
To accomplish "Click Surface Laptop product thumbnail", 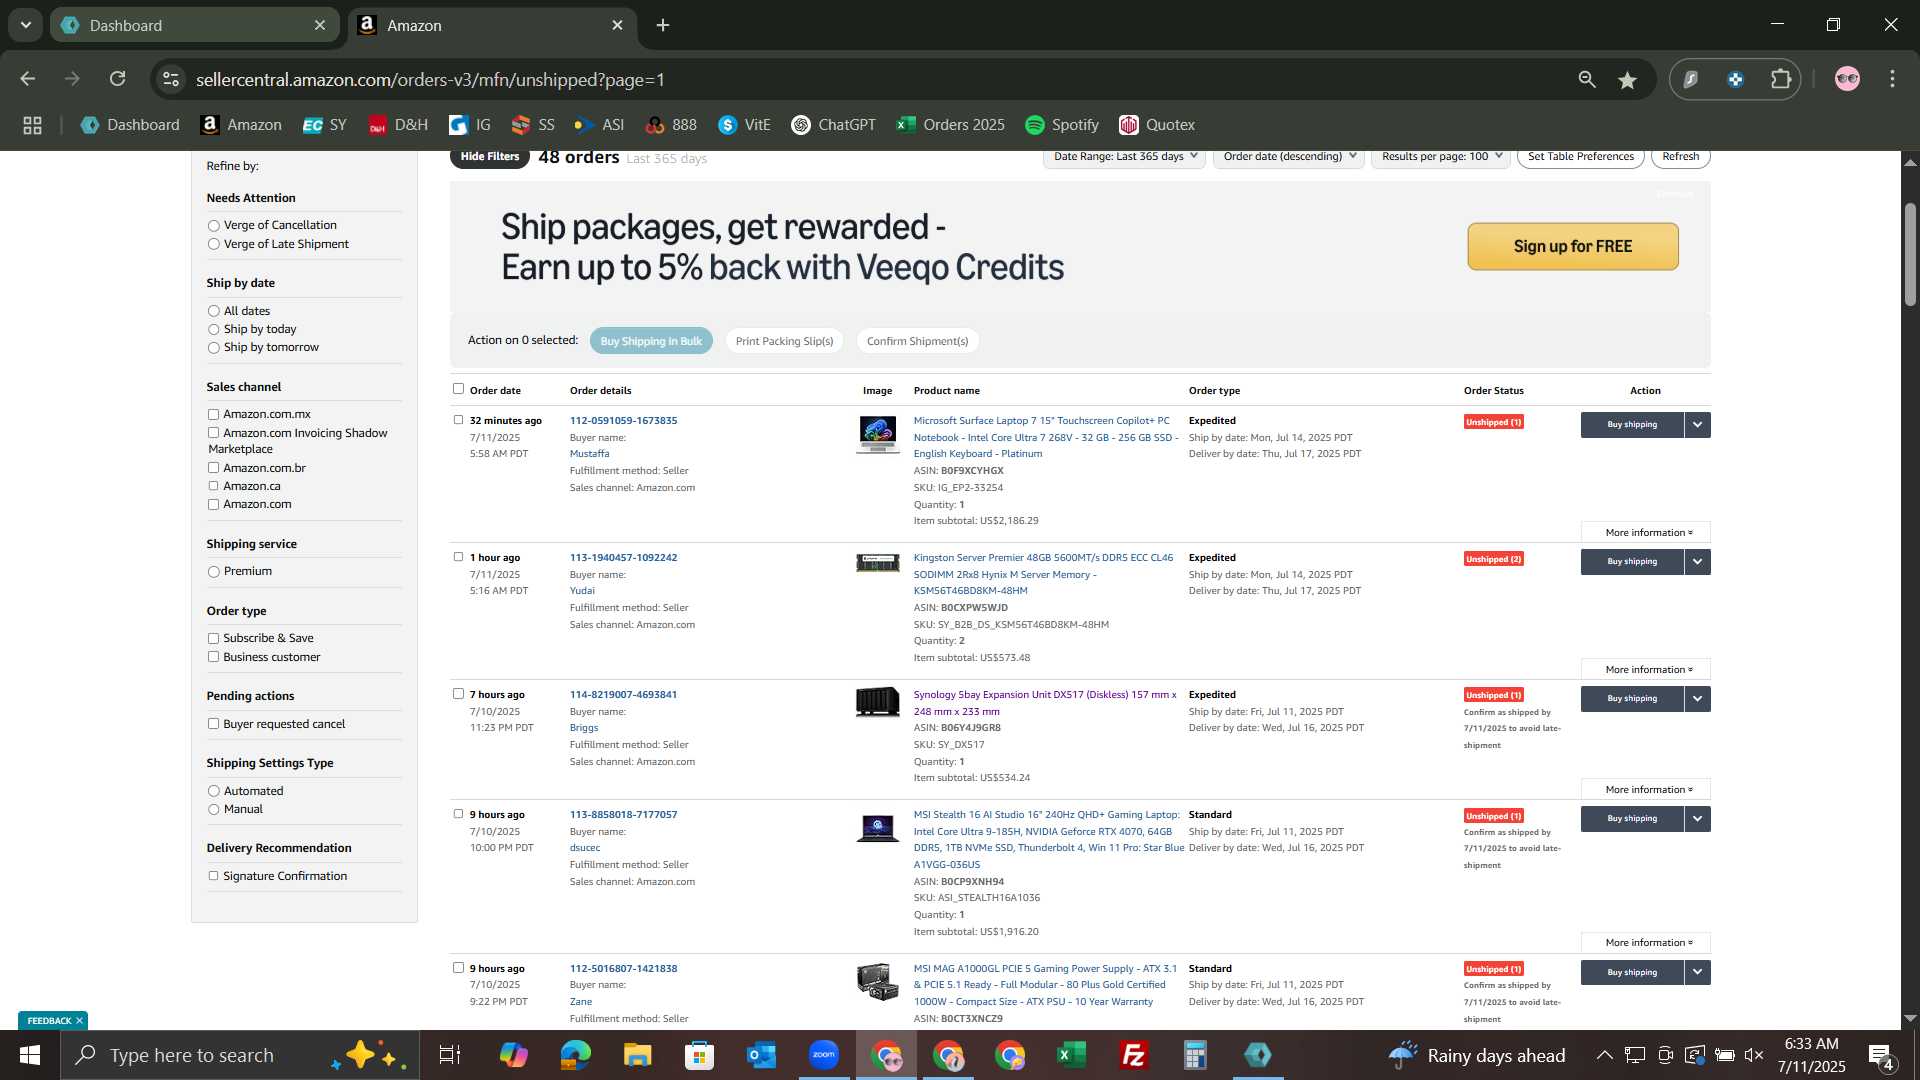I will [x=878, y=435].
